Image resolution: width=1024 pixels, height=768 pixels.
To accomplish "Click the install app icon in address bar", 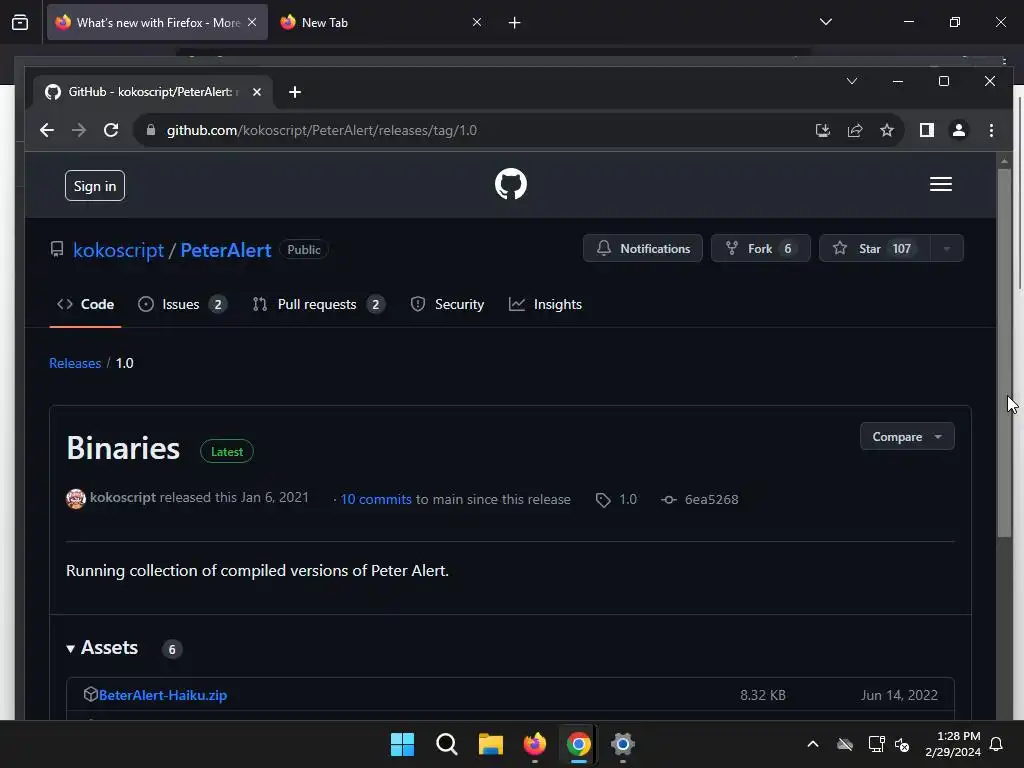I will (x=823, y=130).
